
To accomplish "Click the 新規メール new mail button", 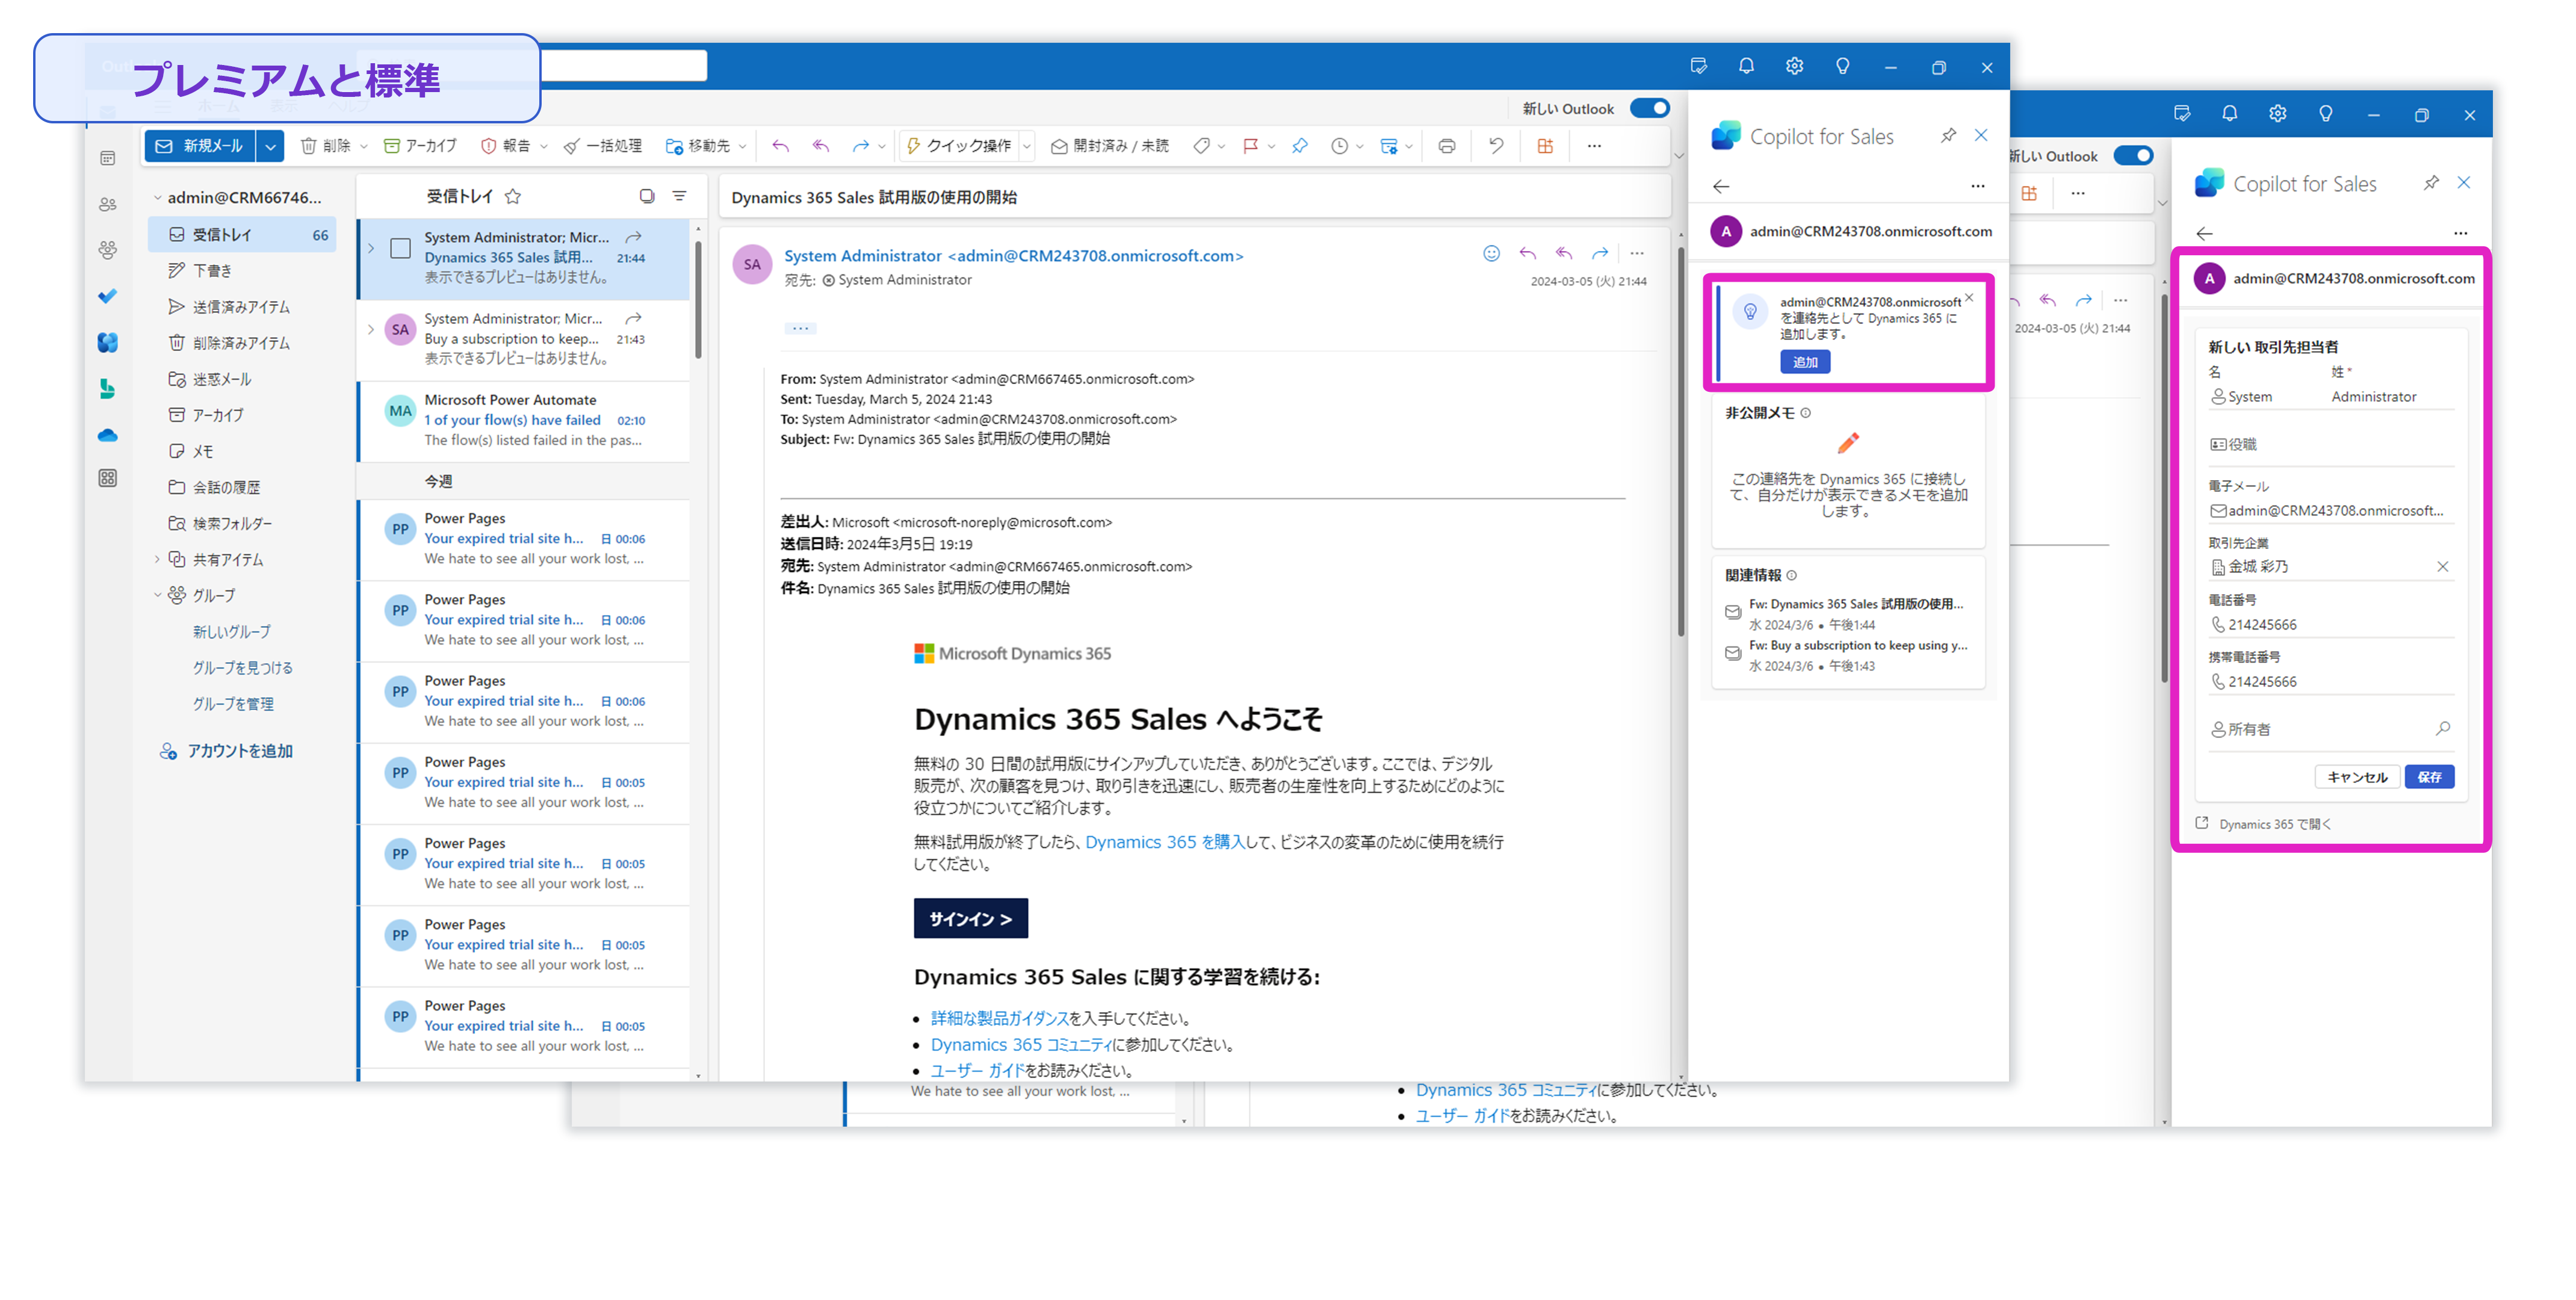I will click(200, 146).
